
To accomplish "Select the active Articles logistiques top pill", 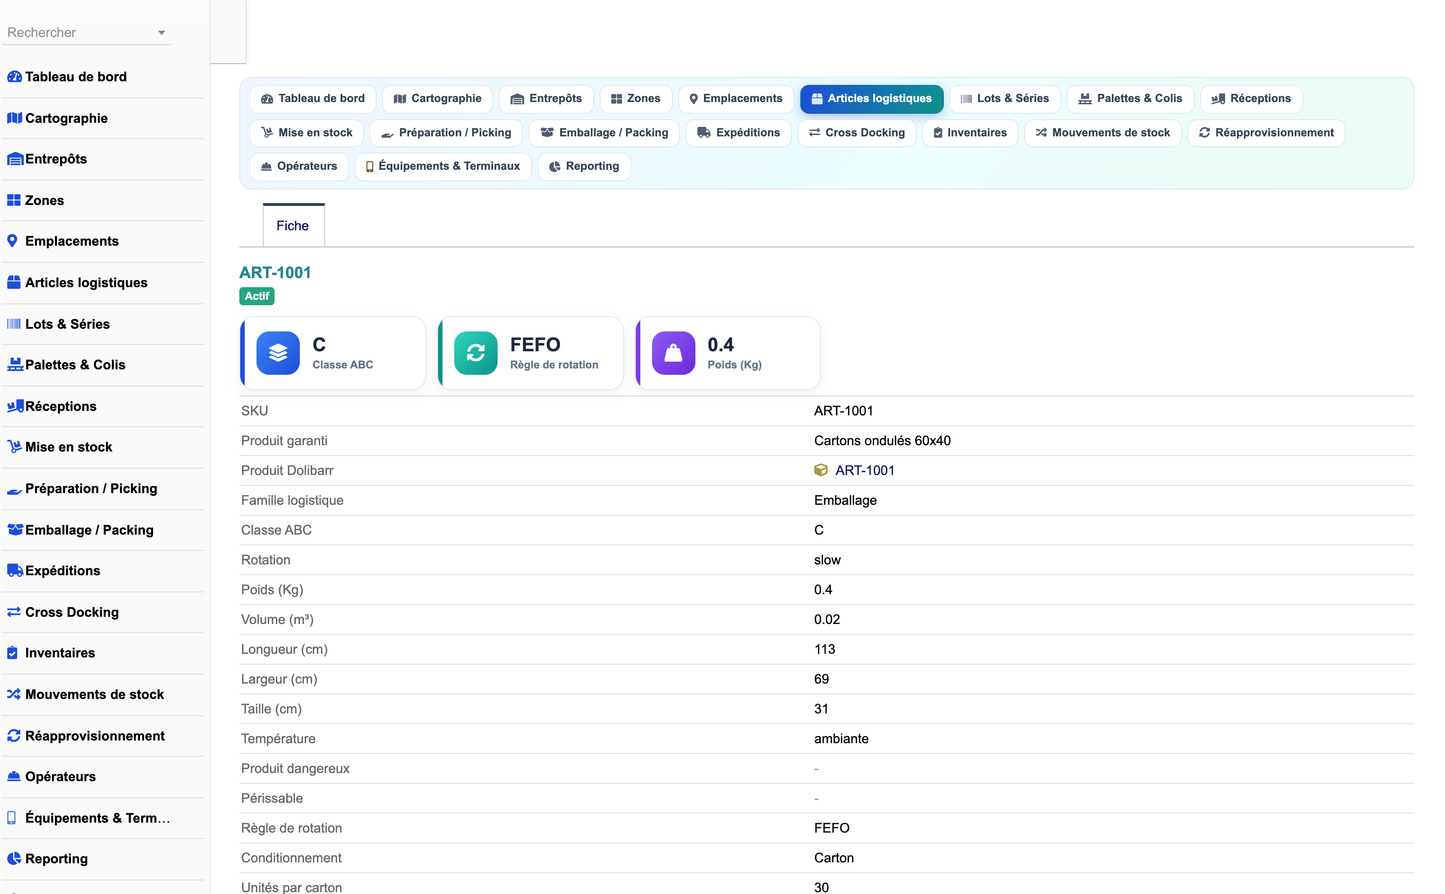I will (871, 99).
